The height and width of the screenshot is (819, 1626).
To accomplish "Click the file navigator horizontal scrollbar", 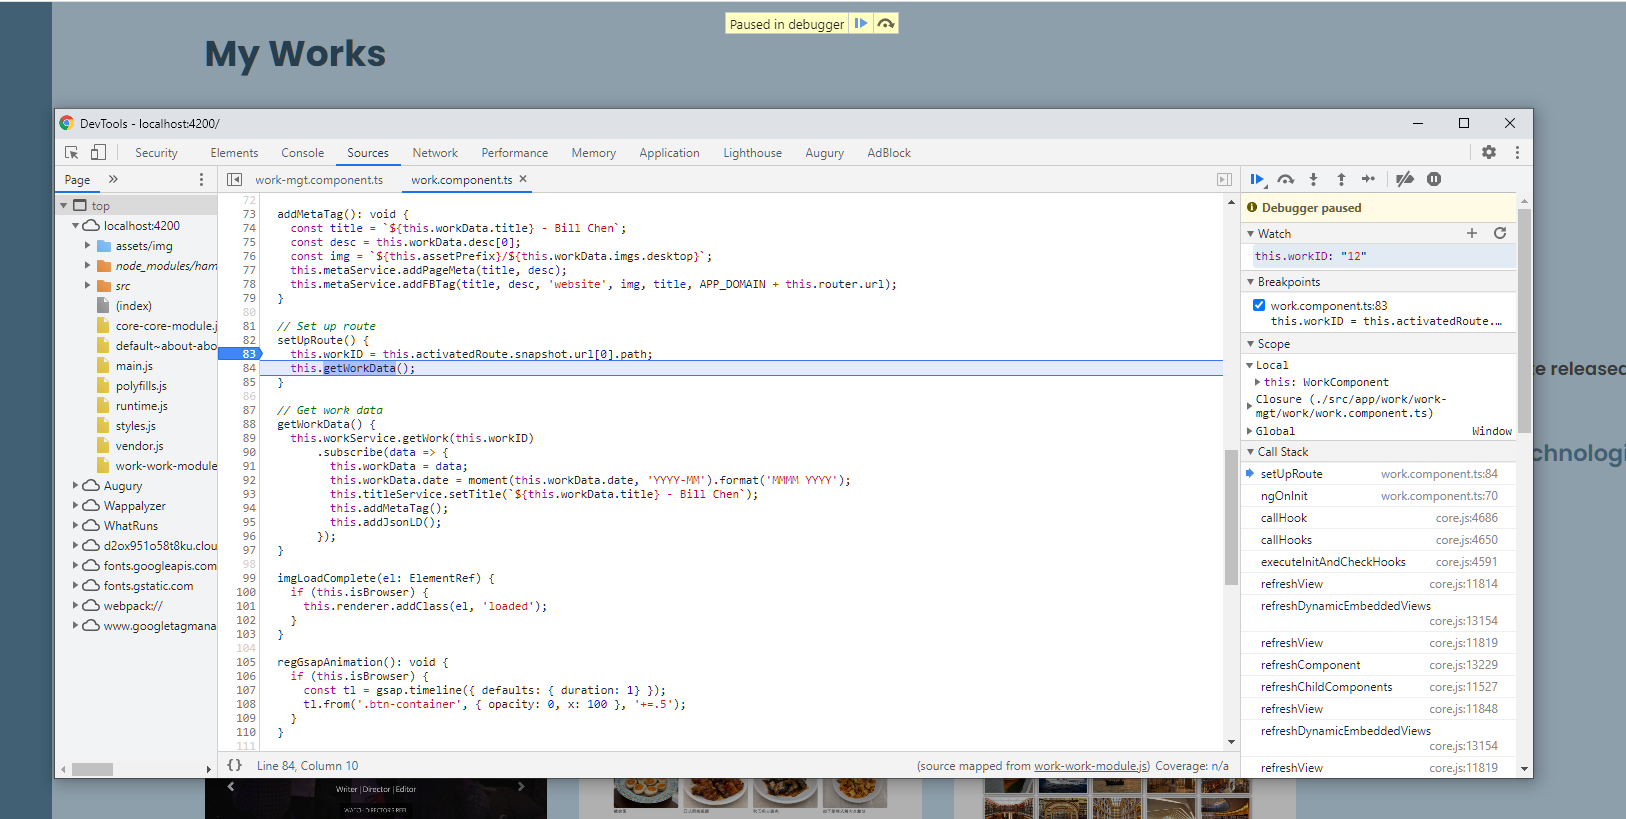I will pyautogui.click(x=92, y=769).
